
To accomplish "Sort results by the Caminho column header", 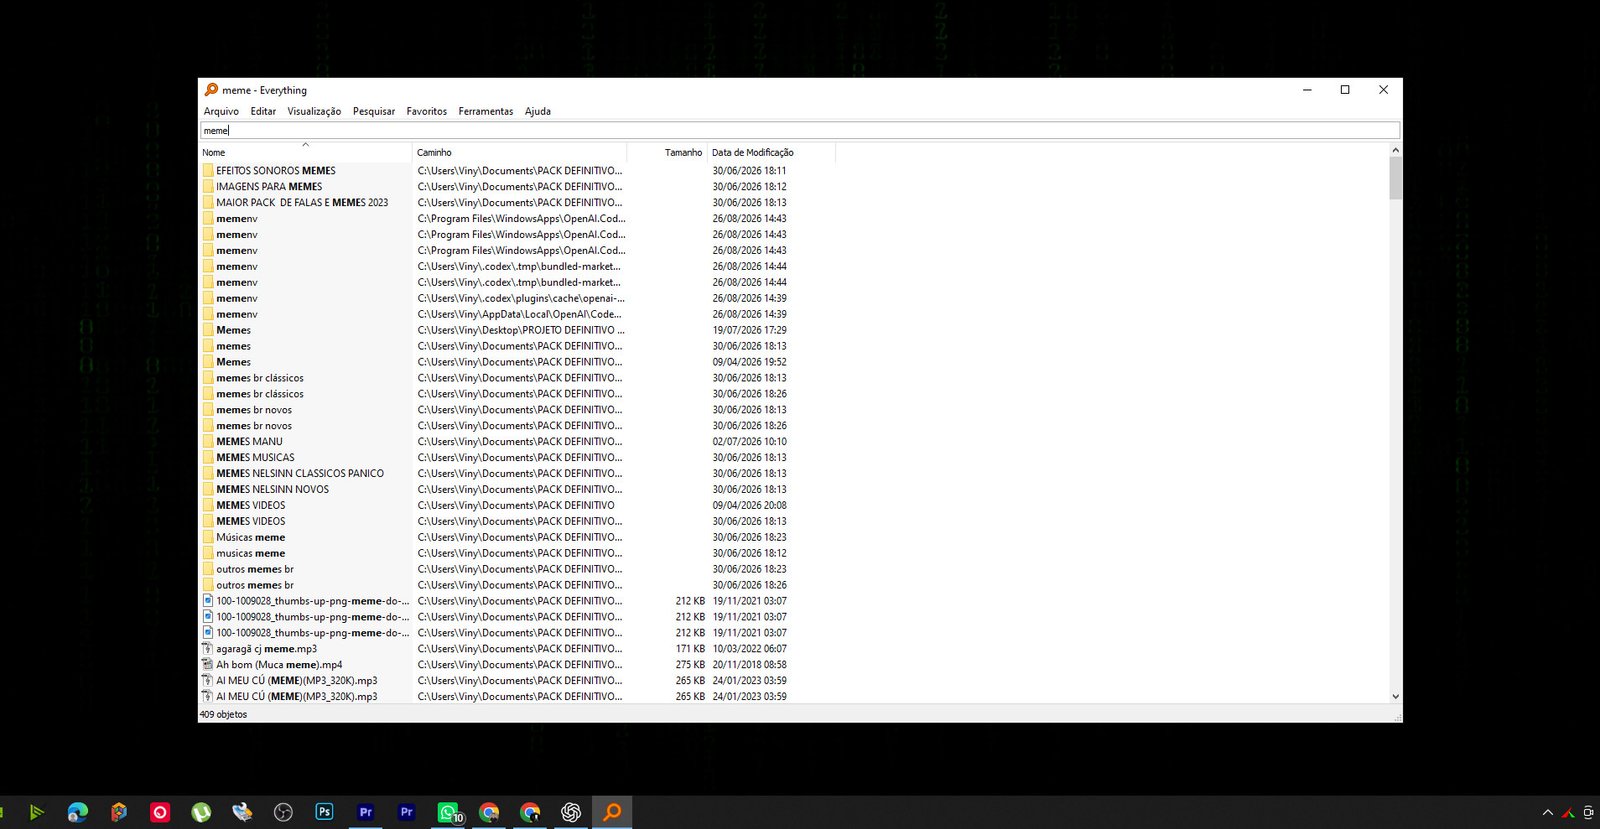I will pos(520,152).
